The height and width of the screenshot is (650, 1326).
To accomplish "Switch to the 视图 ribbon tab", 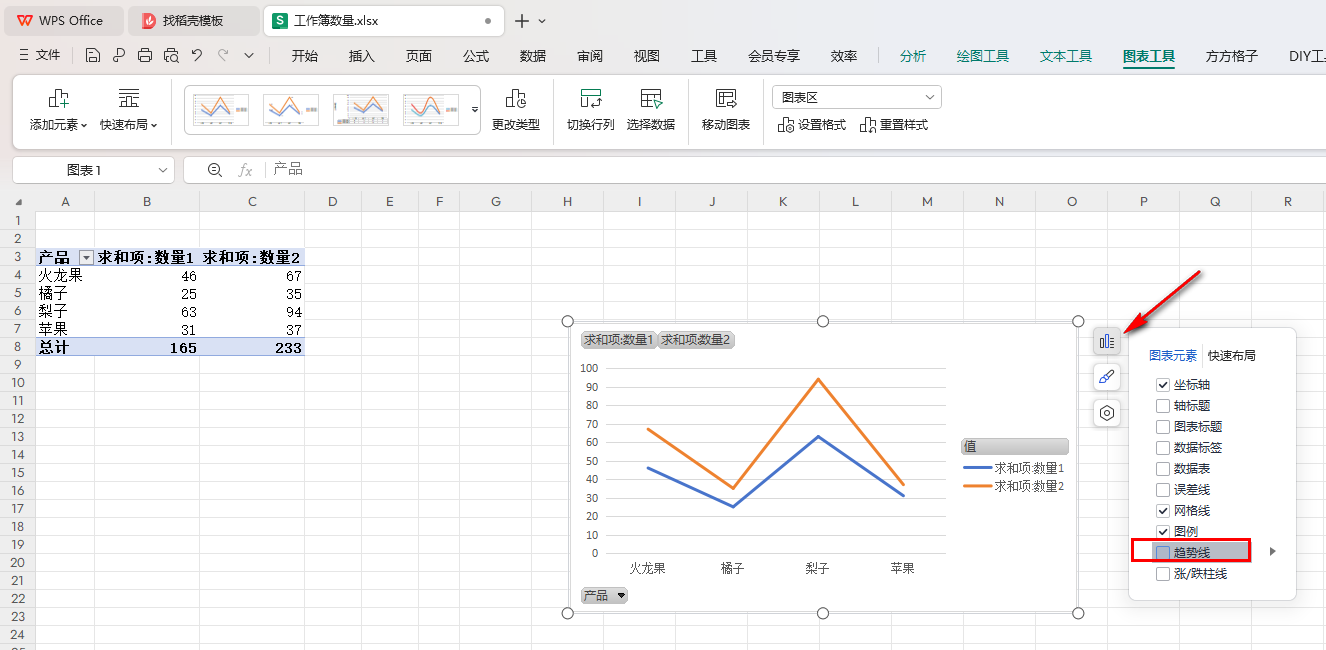I will click(x=647, y=56).
